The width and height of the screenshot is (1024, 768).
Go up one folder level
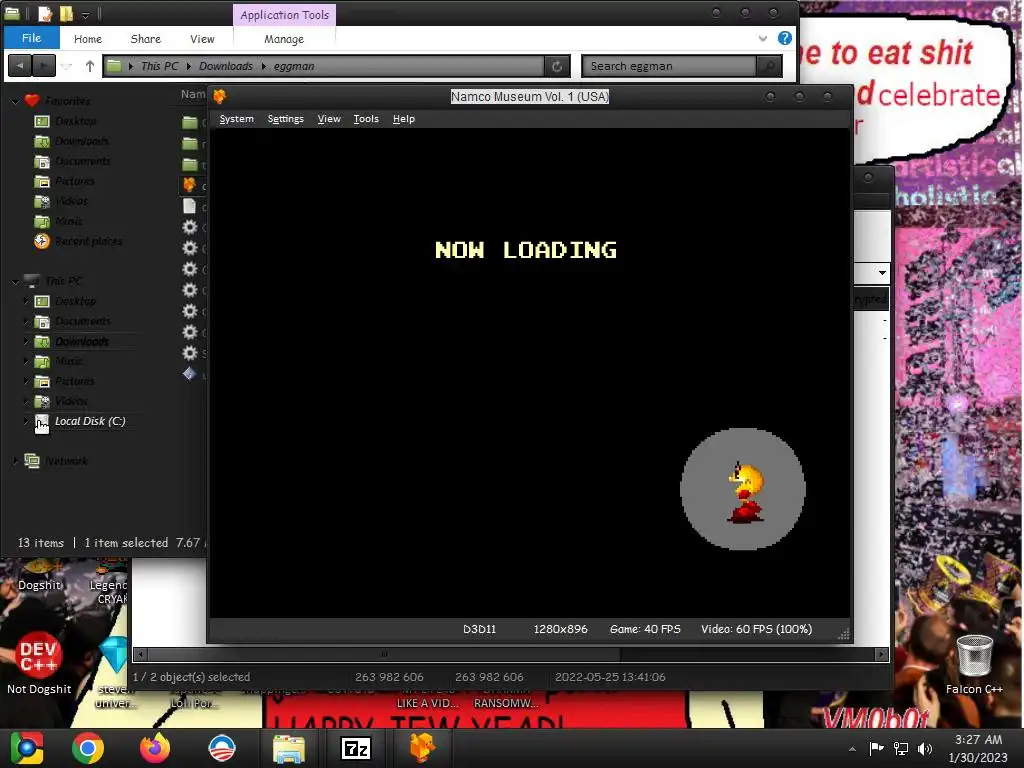(89, 66)
